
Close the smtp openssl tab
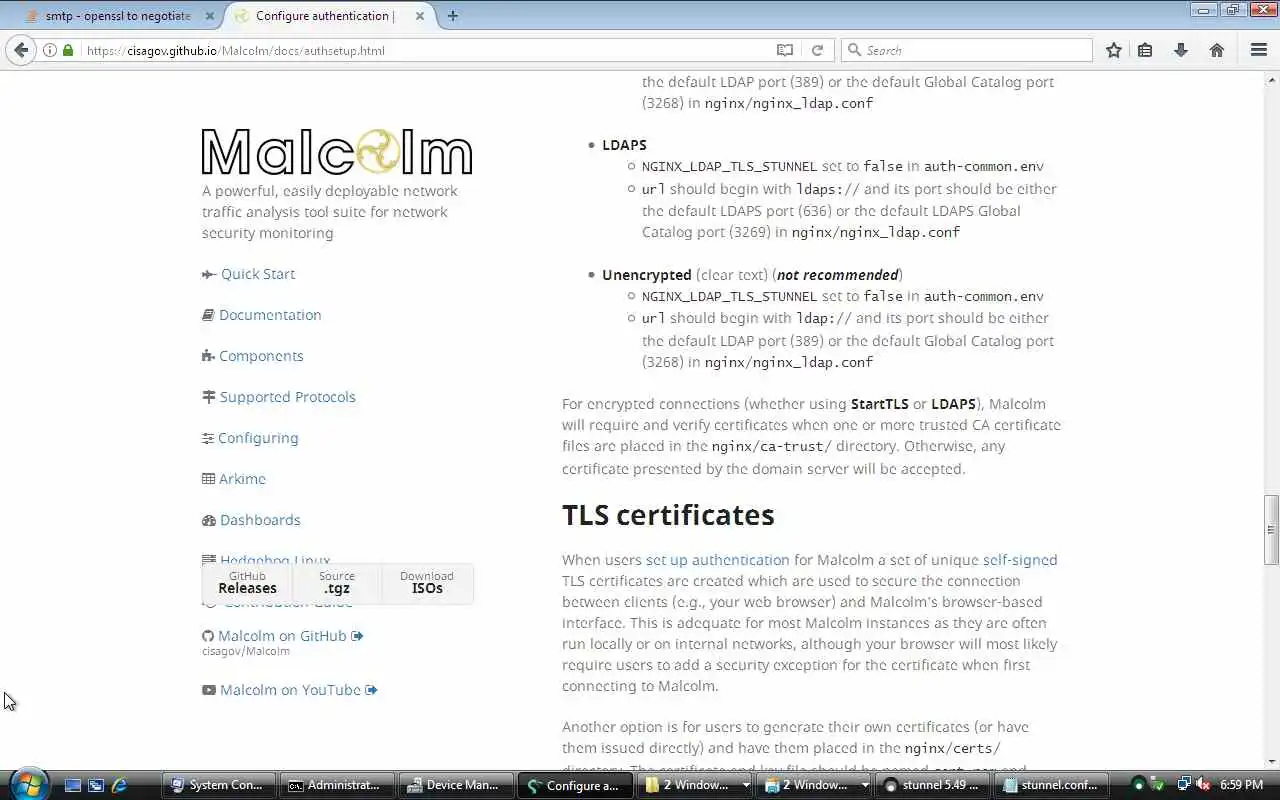tap(208, 16)
